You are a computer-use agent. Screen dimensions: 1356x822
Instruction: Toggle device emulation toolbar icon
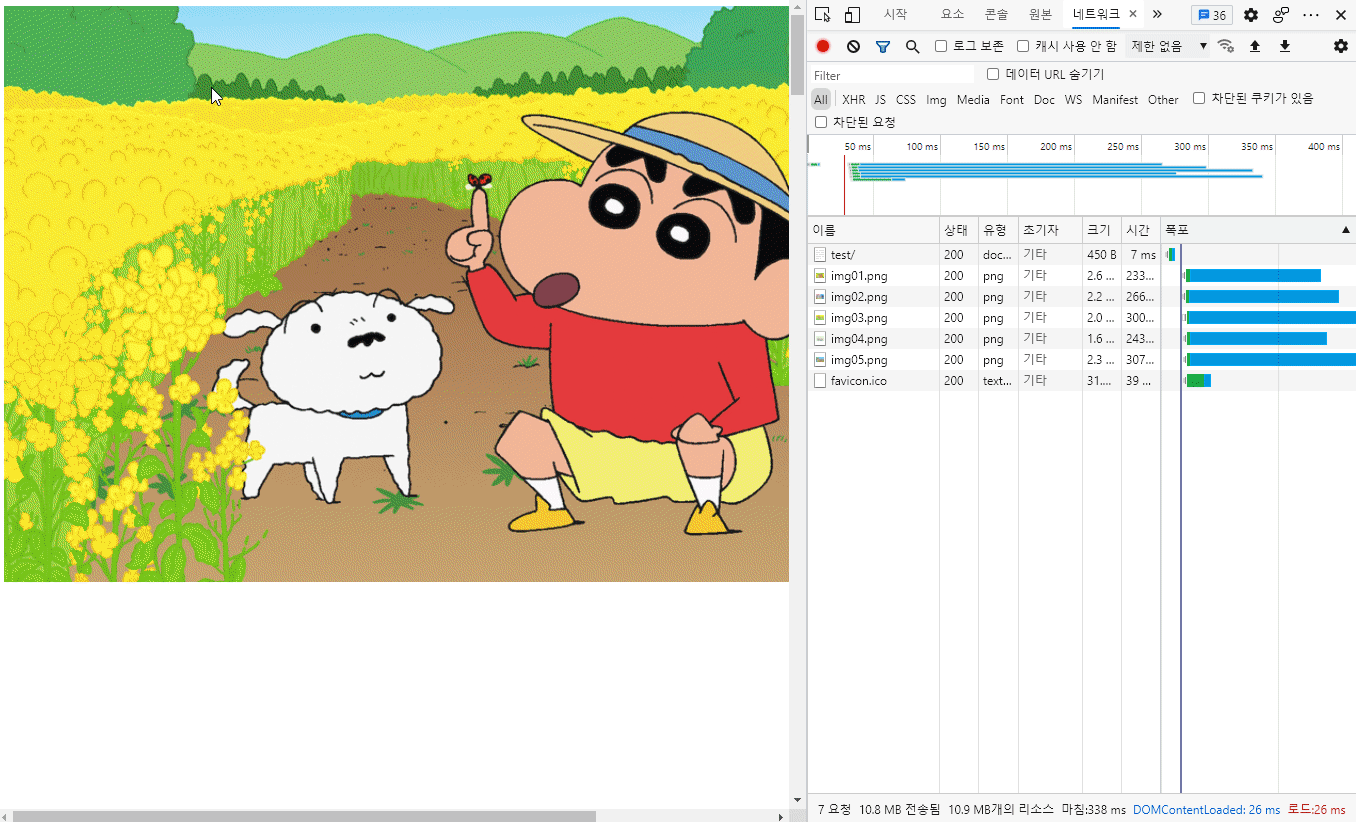[852, 15]
